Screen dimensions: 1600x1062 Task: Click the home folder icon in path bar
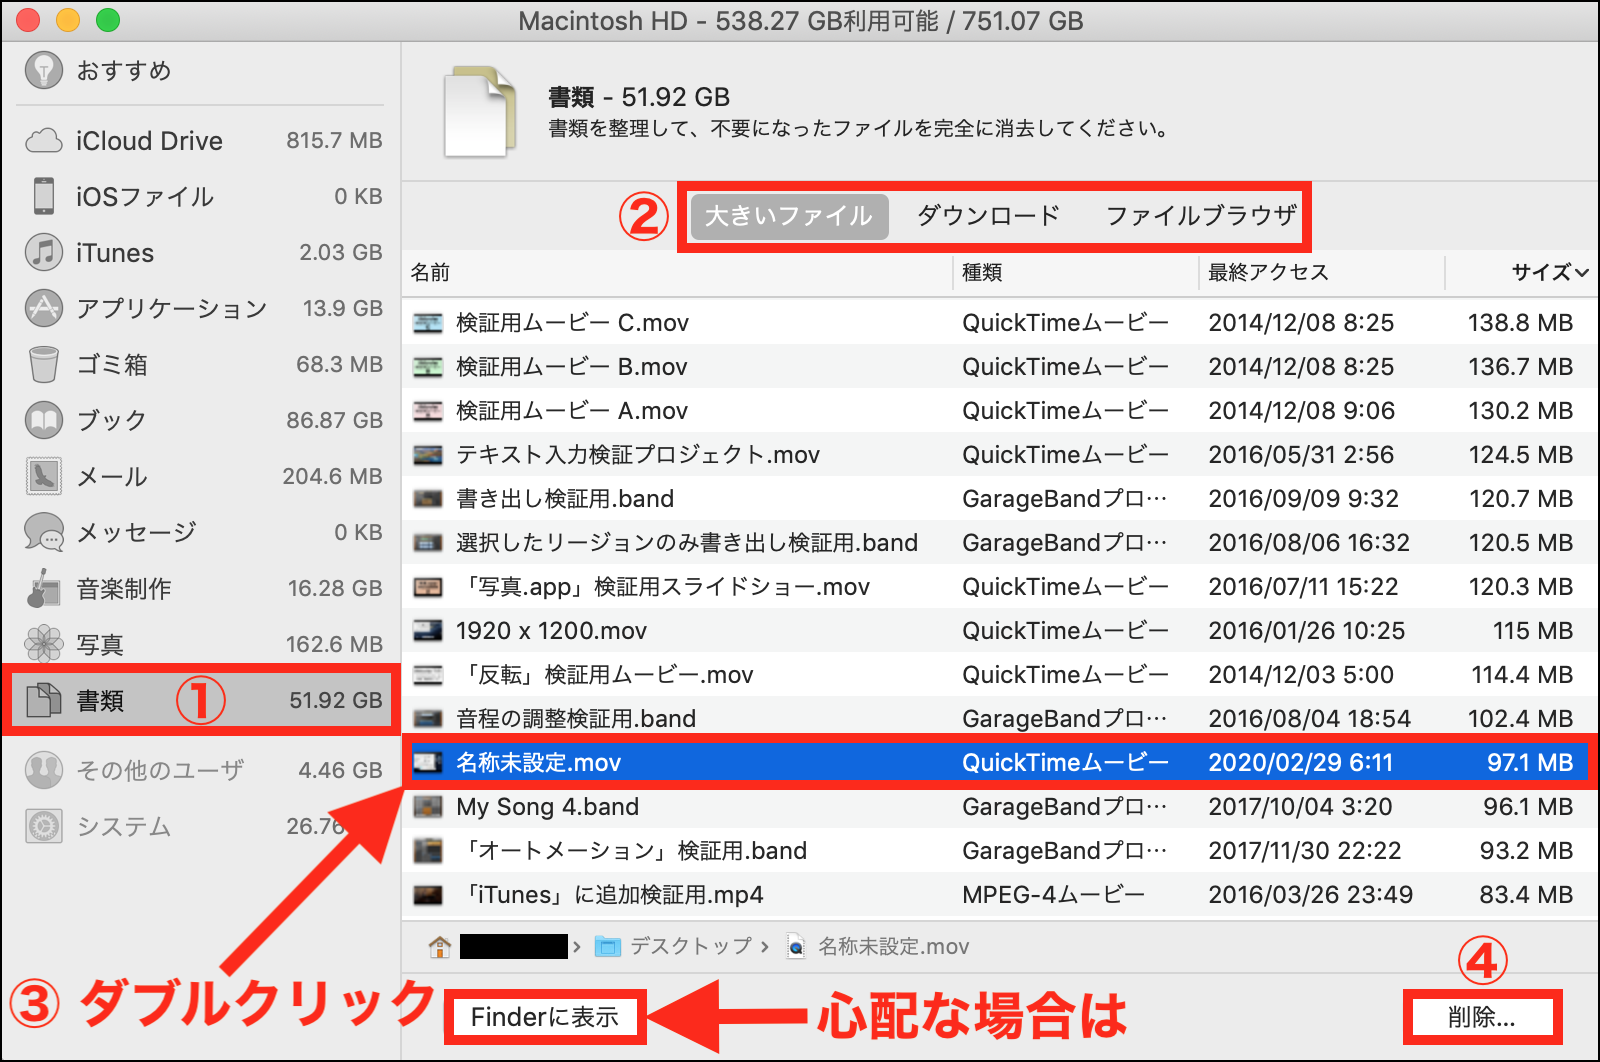pyautogui.click(x=439, y=946)
